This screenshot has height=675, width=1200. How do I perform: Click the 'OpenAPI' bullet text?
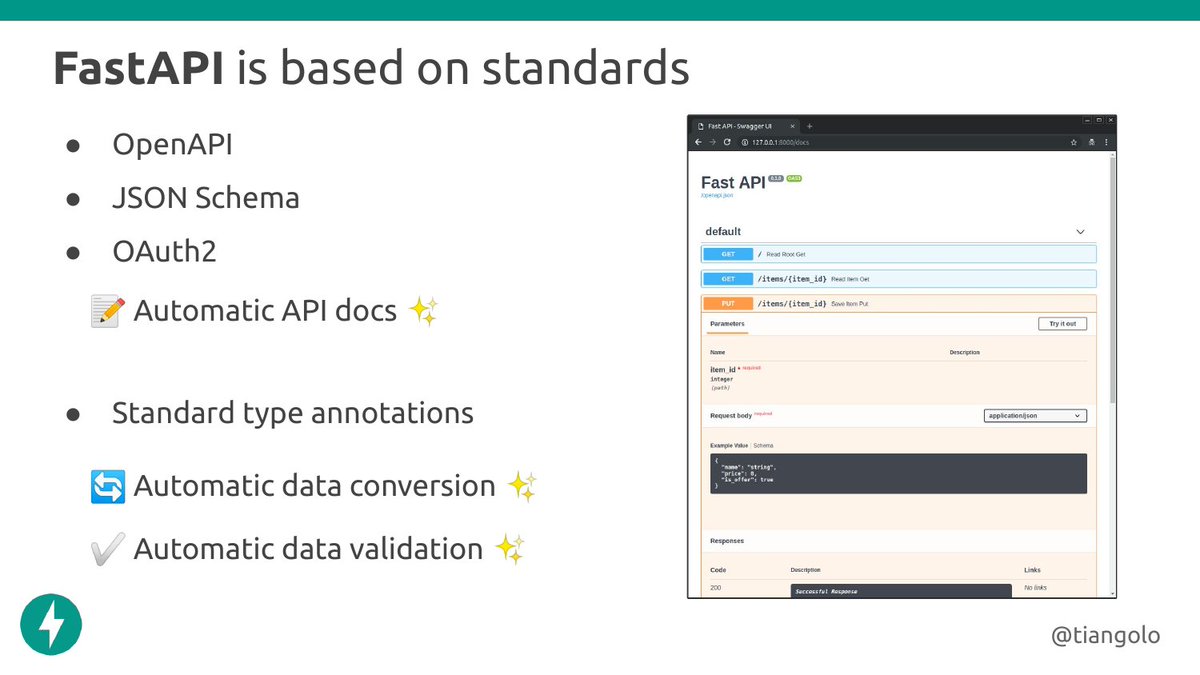(x=172, y=144)
